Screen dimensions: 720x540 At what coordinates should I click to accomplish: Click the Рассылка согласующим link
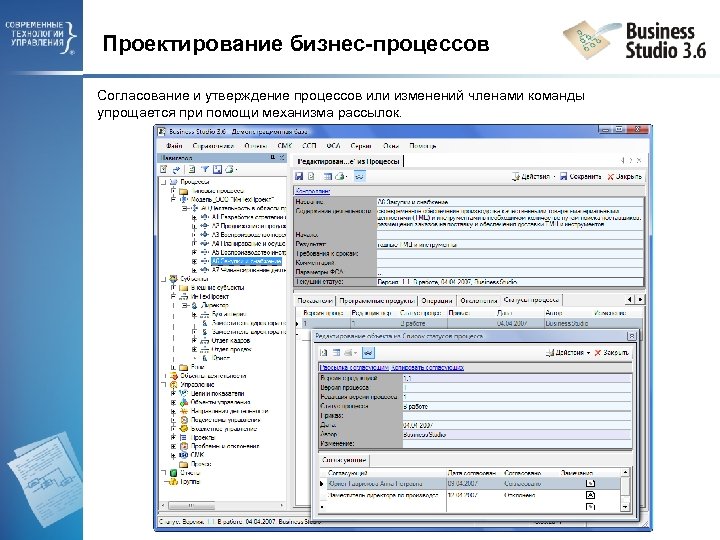point(354,367)
